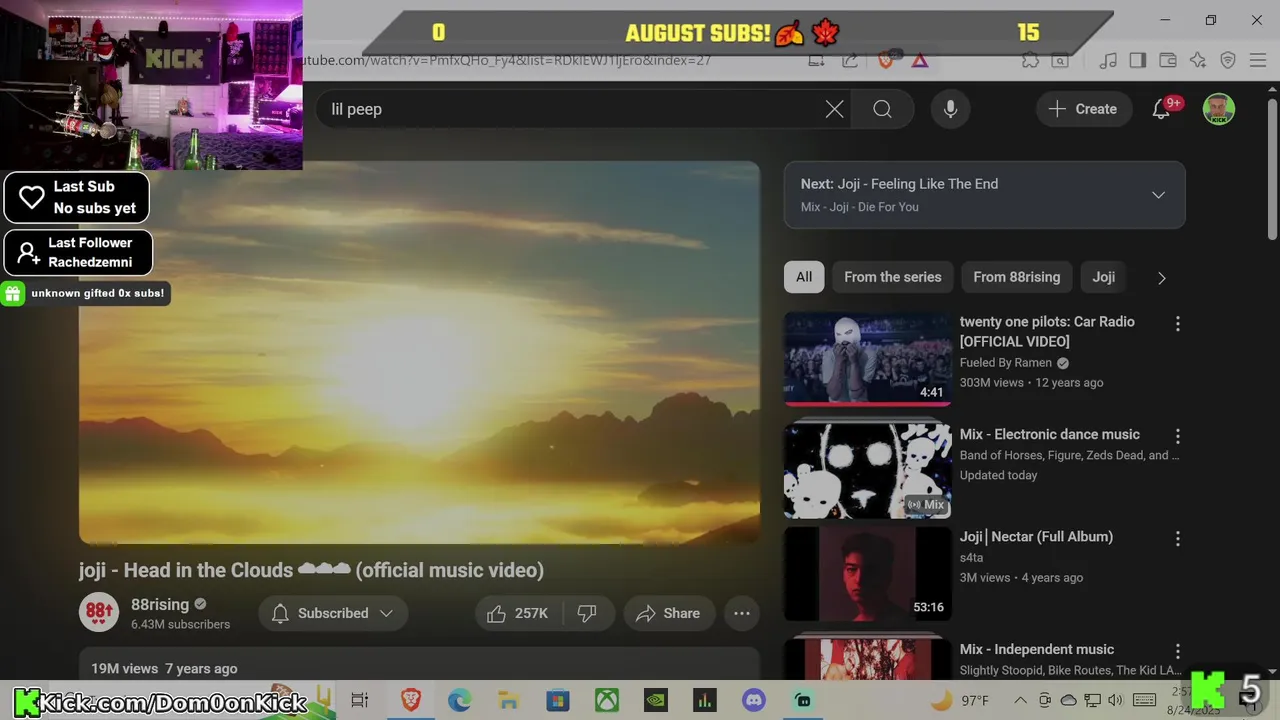This screenshot has height=720, width=1280.
Task: Open File Explorer from the taskbar
Action: click(x=508, y=700)
